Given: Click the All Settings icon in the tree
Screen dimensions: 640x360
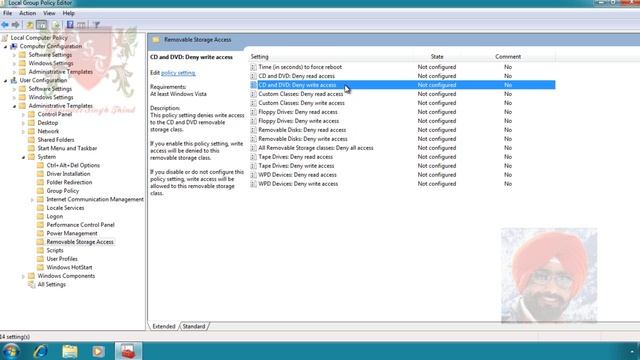Looking at the screenshot, I should coord(31,284).
